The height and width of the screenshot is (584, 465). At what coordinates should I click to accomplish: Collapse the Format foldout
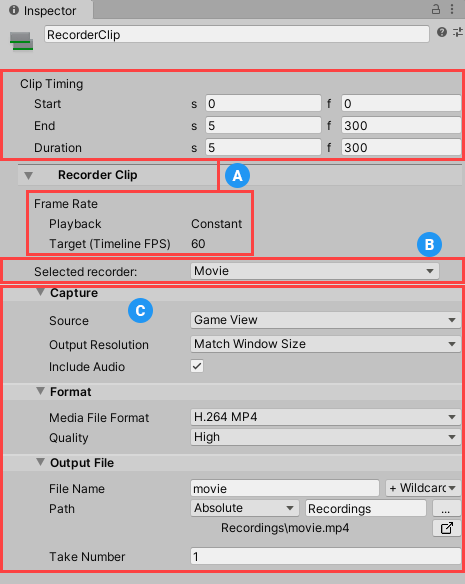pyautogui.click(x=40, y=391)
